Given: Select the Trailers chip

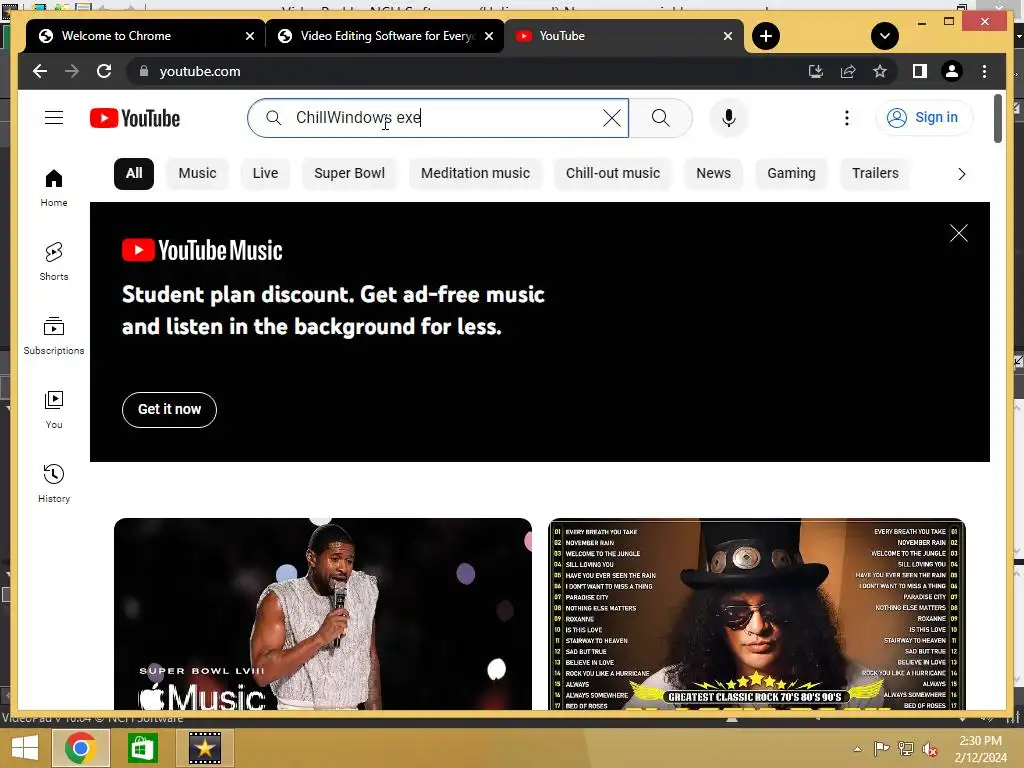Looking at the screenshot, I should pos(875,173).
